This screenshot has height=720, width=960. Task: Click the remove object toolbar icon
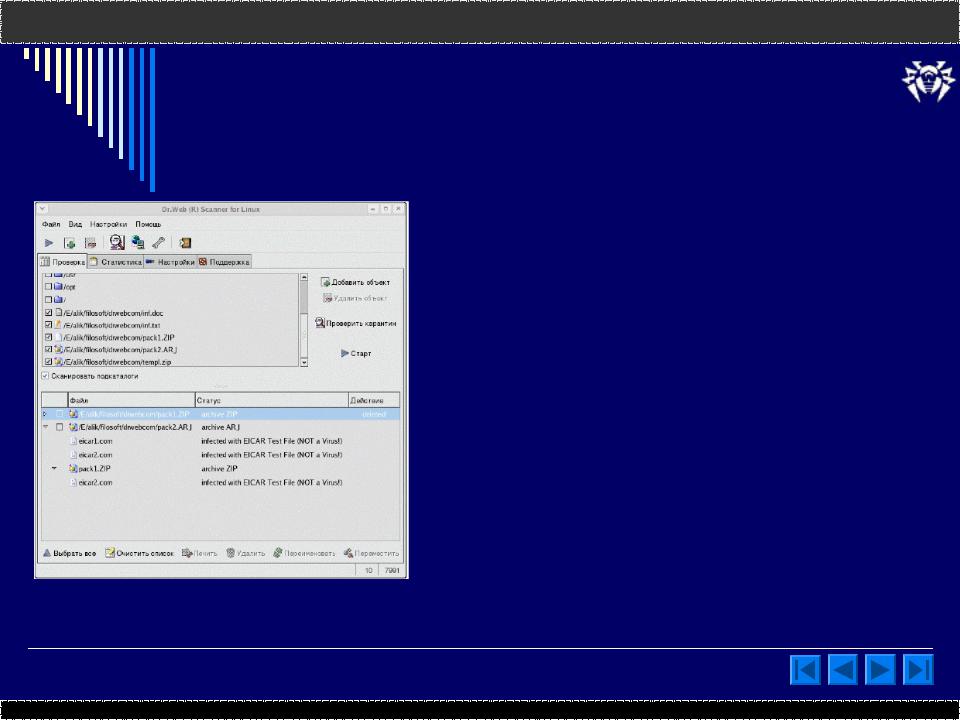pos(91,243)
